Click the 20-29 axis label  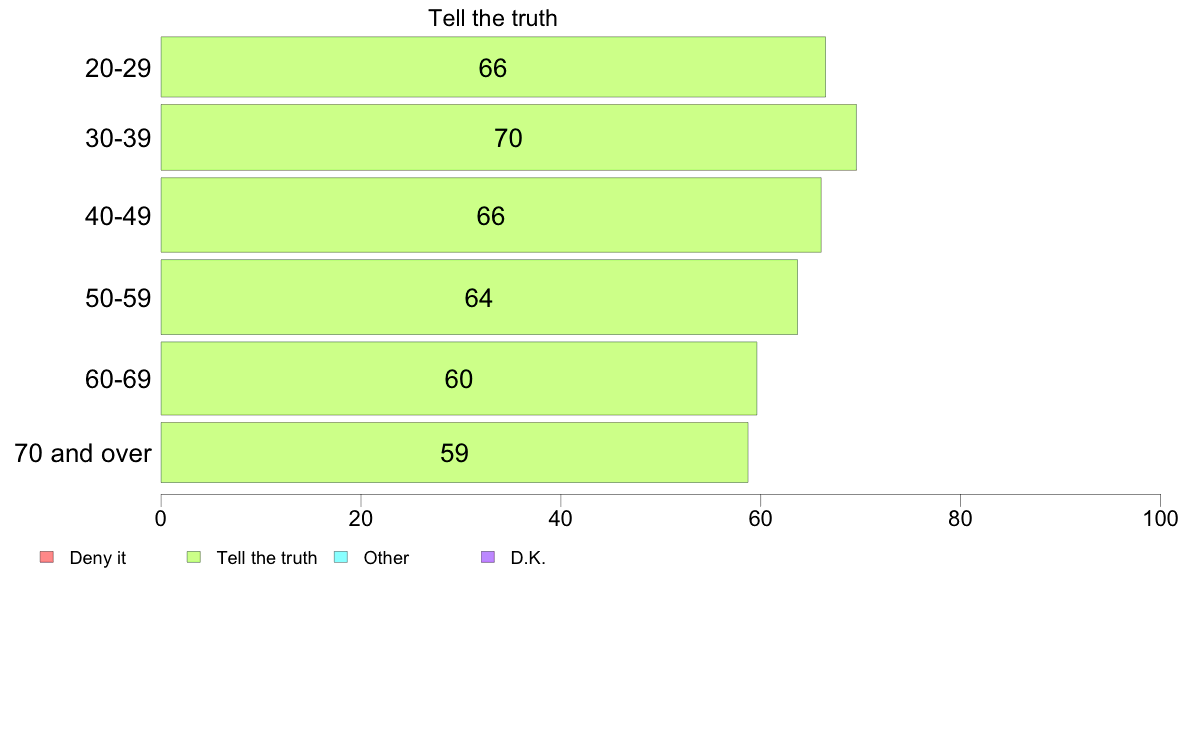[118, 68]
